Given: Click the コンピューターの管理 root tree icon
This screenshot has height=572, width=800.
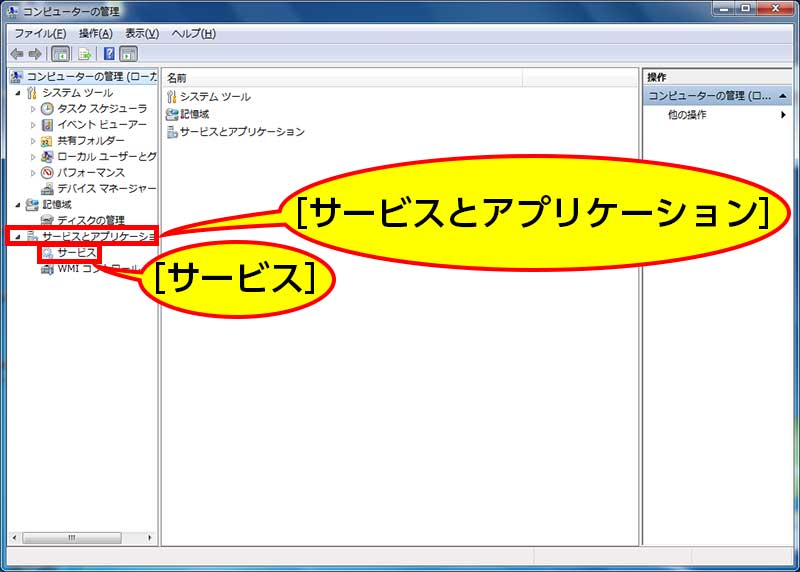Looking at the screenshot, I should 16,77.
